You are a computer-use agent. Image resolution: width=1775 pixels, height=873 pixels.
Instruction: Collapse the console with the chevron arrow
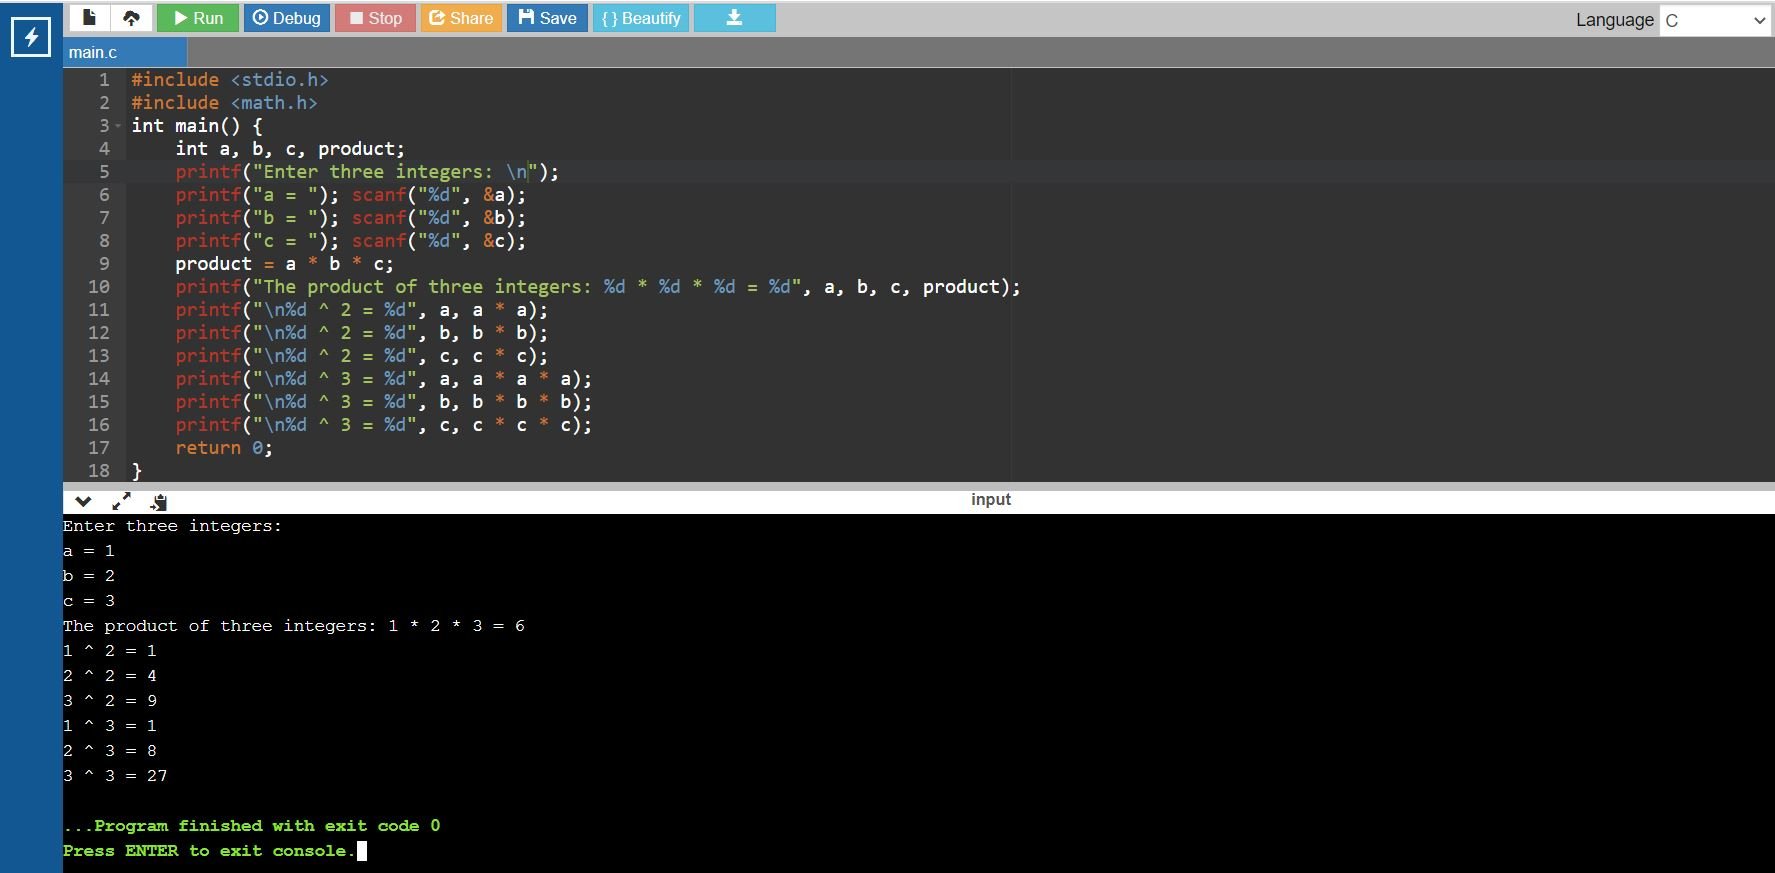tap(83, 501)
